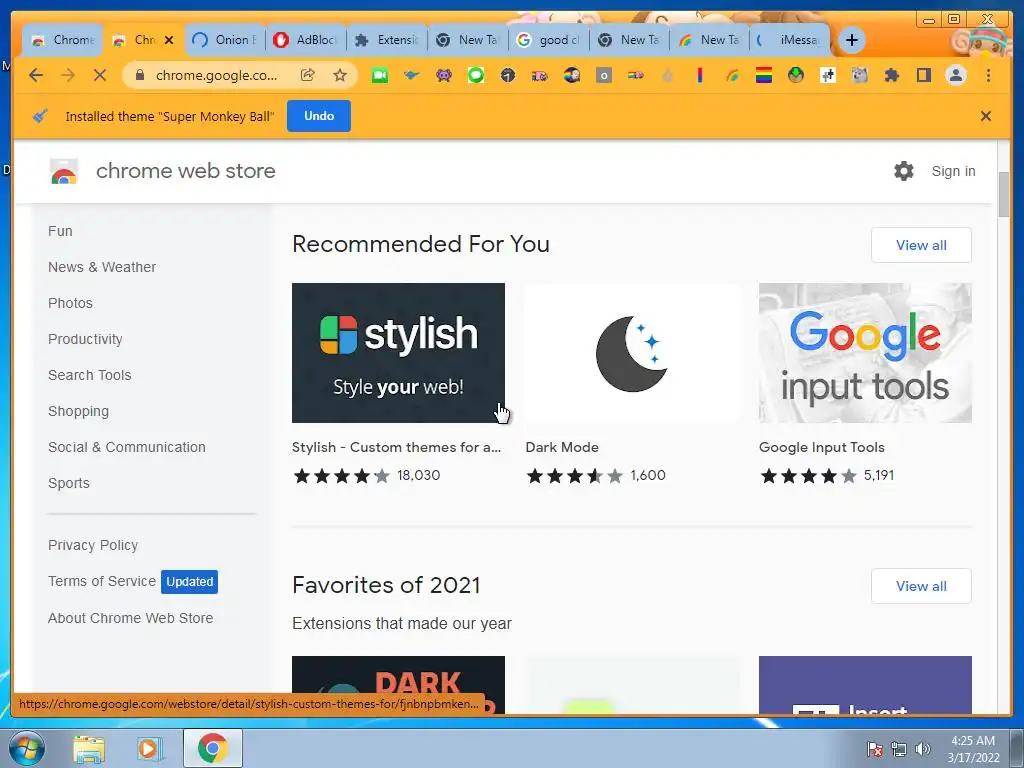This screenshot has width=1024, height=768.
Task: Click the green download arrow extension icon
Action: click(x=795, y=76)
